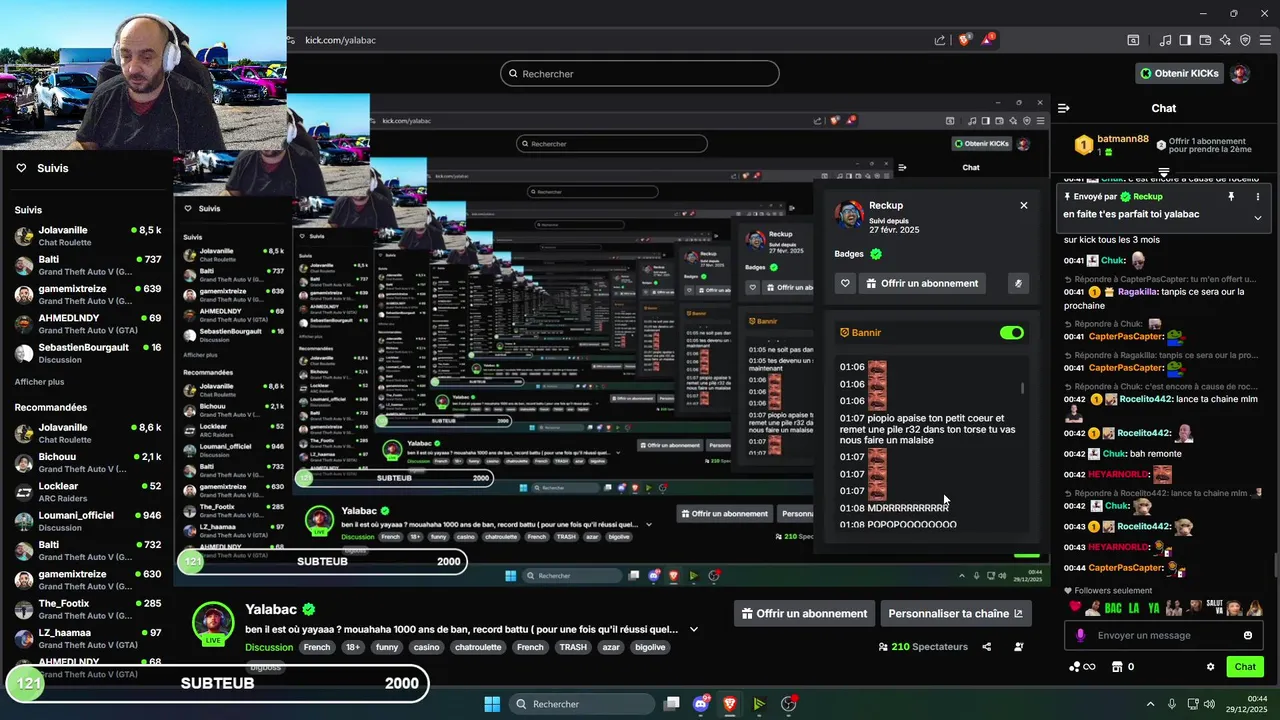Viewport: 1280px width, 720px height.
Task: Open gamemixtreize channel with 639 viewers
Action: (x=88, y=294)
